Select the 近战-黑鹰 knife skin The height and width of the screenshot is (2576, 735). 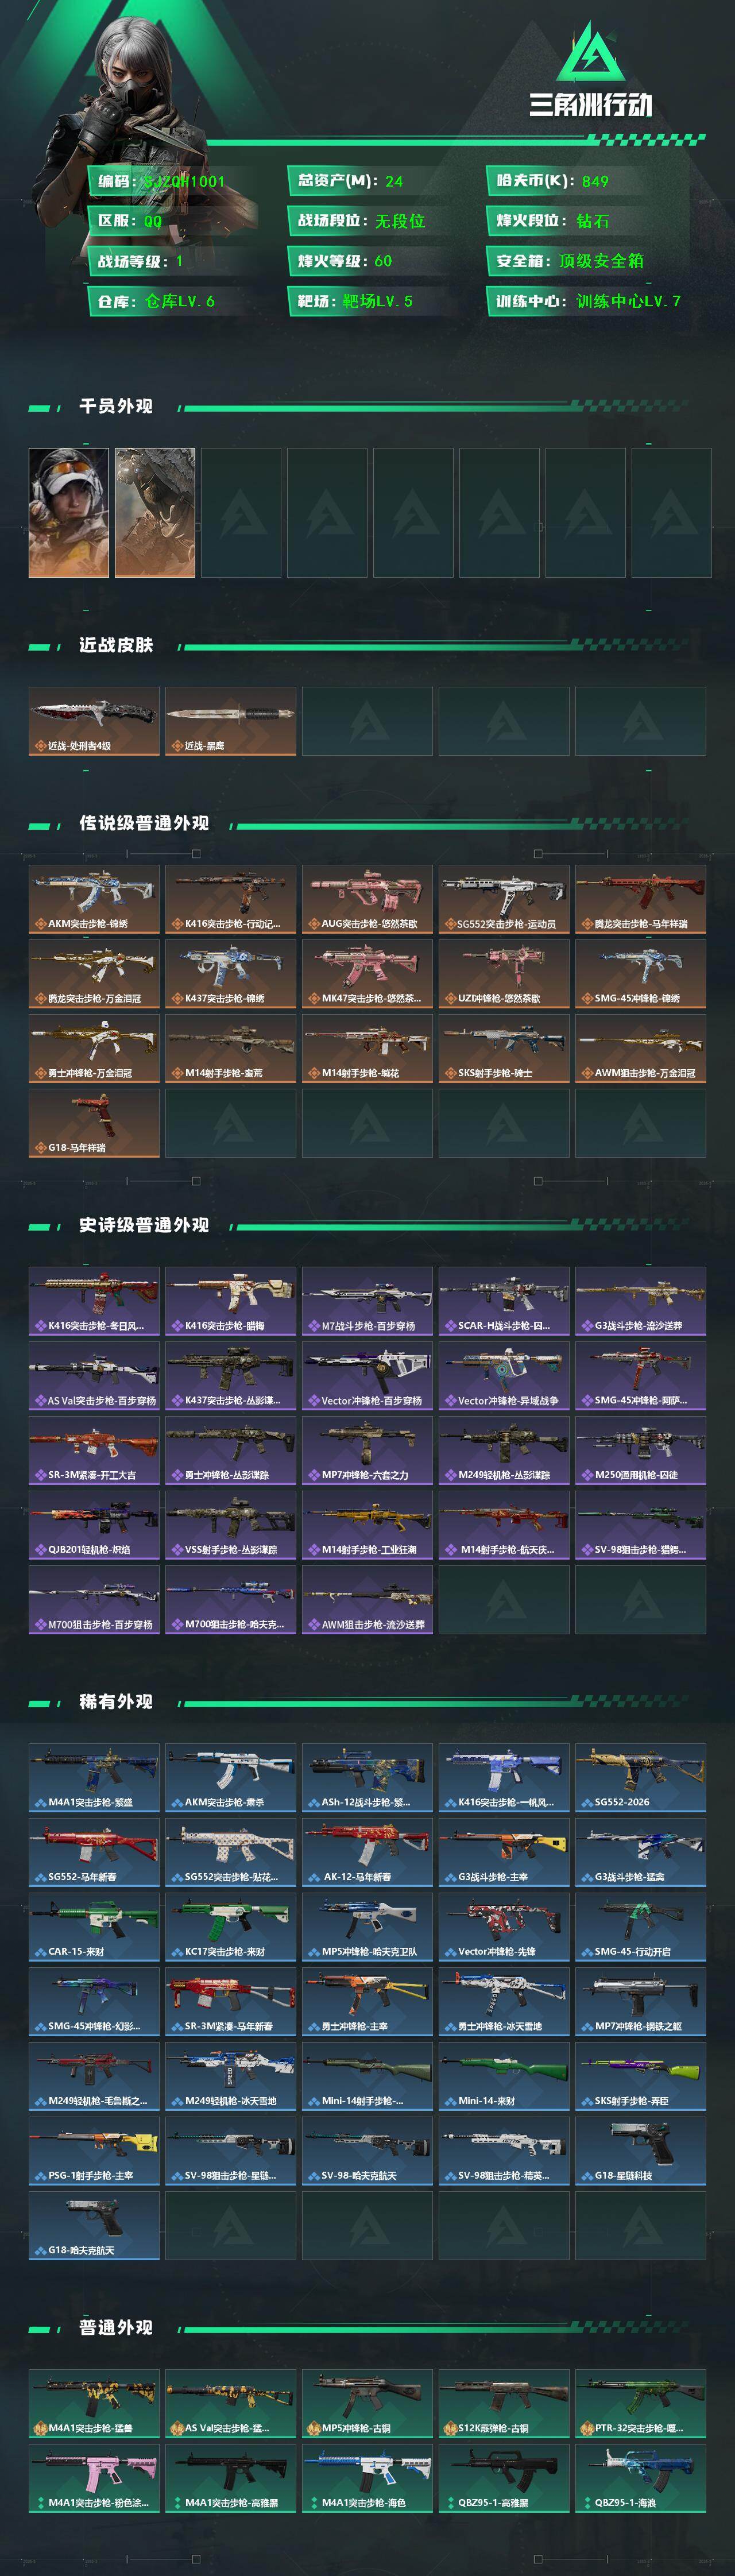click(x=230, y=721)
